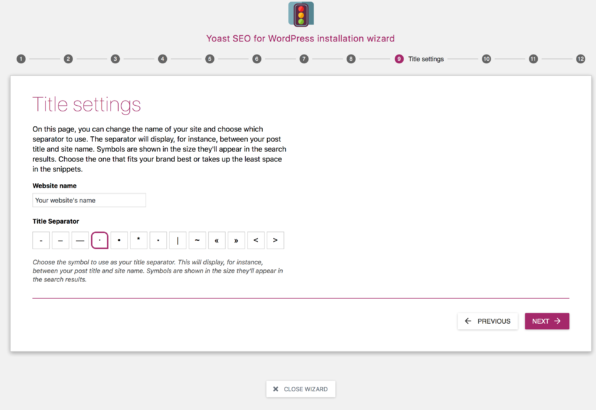Select the tilde title separator
Viewport: 596px width, 411px height.
click(197, 240)
